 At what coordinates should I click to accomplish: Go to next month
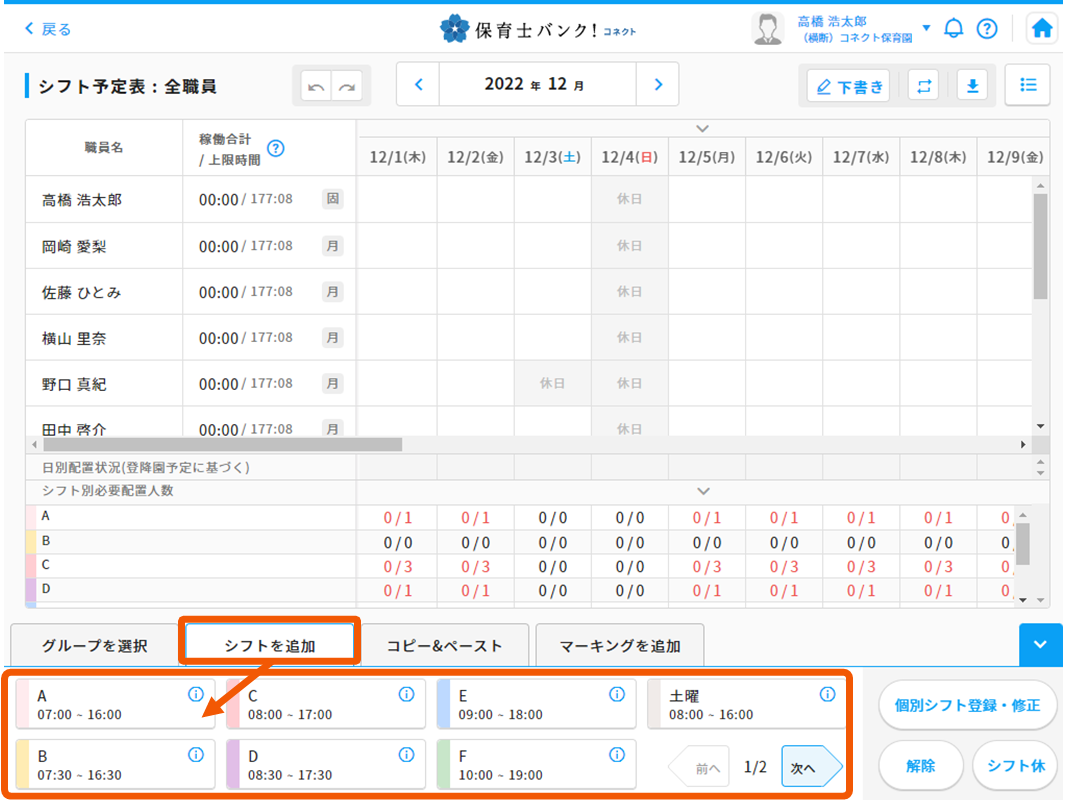click(x=658, y=85)
